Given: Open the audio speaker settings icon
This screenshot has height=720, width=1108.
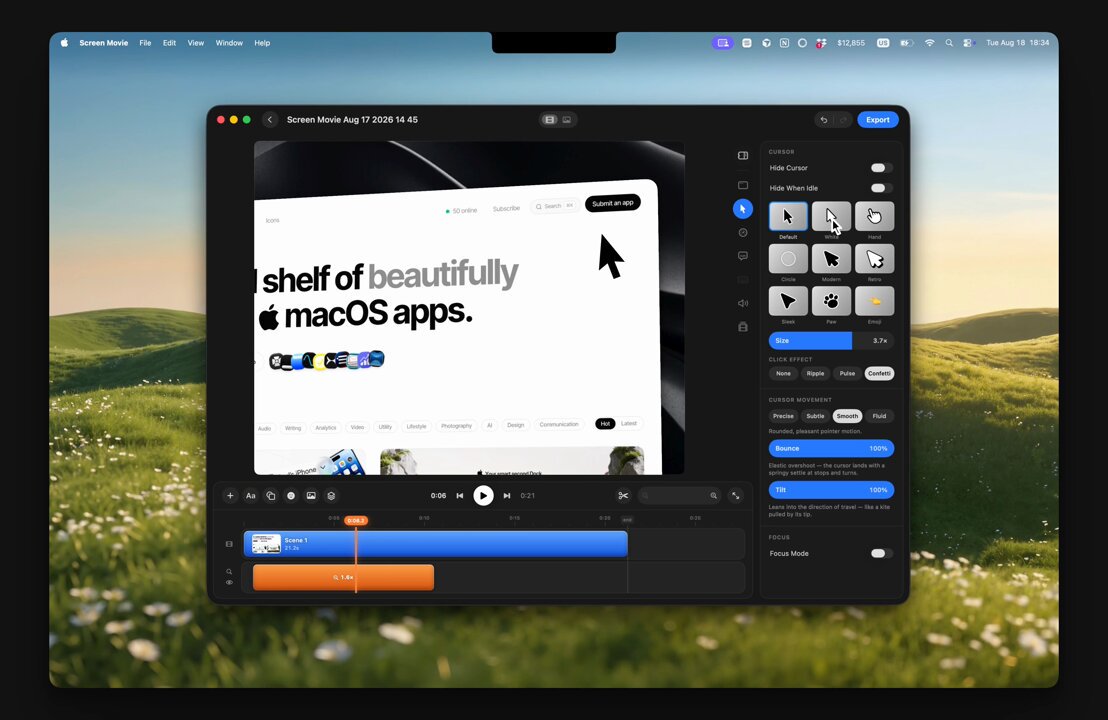Looking at the screenshot, I should [x=743, y=303].
